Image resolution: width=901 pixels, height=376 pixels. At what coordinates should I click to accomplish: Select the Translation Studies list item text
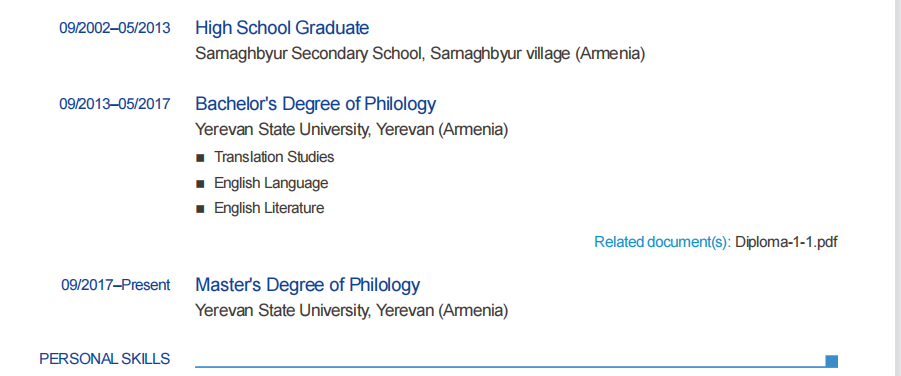click(274, 157)
